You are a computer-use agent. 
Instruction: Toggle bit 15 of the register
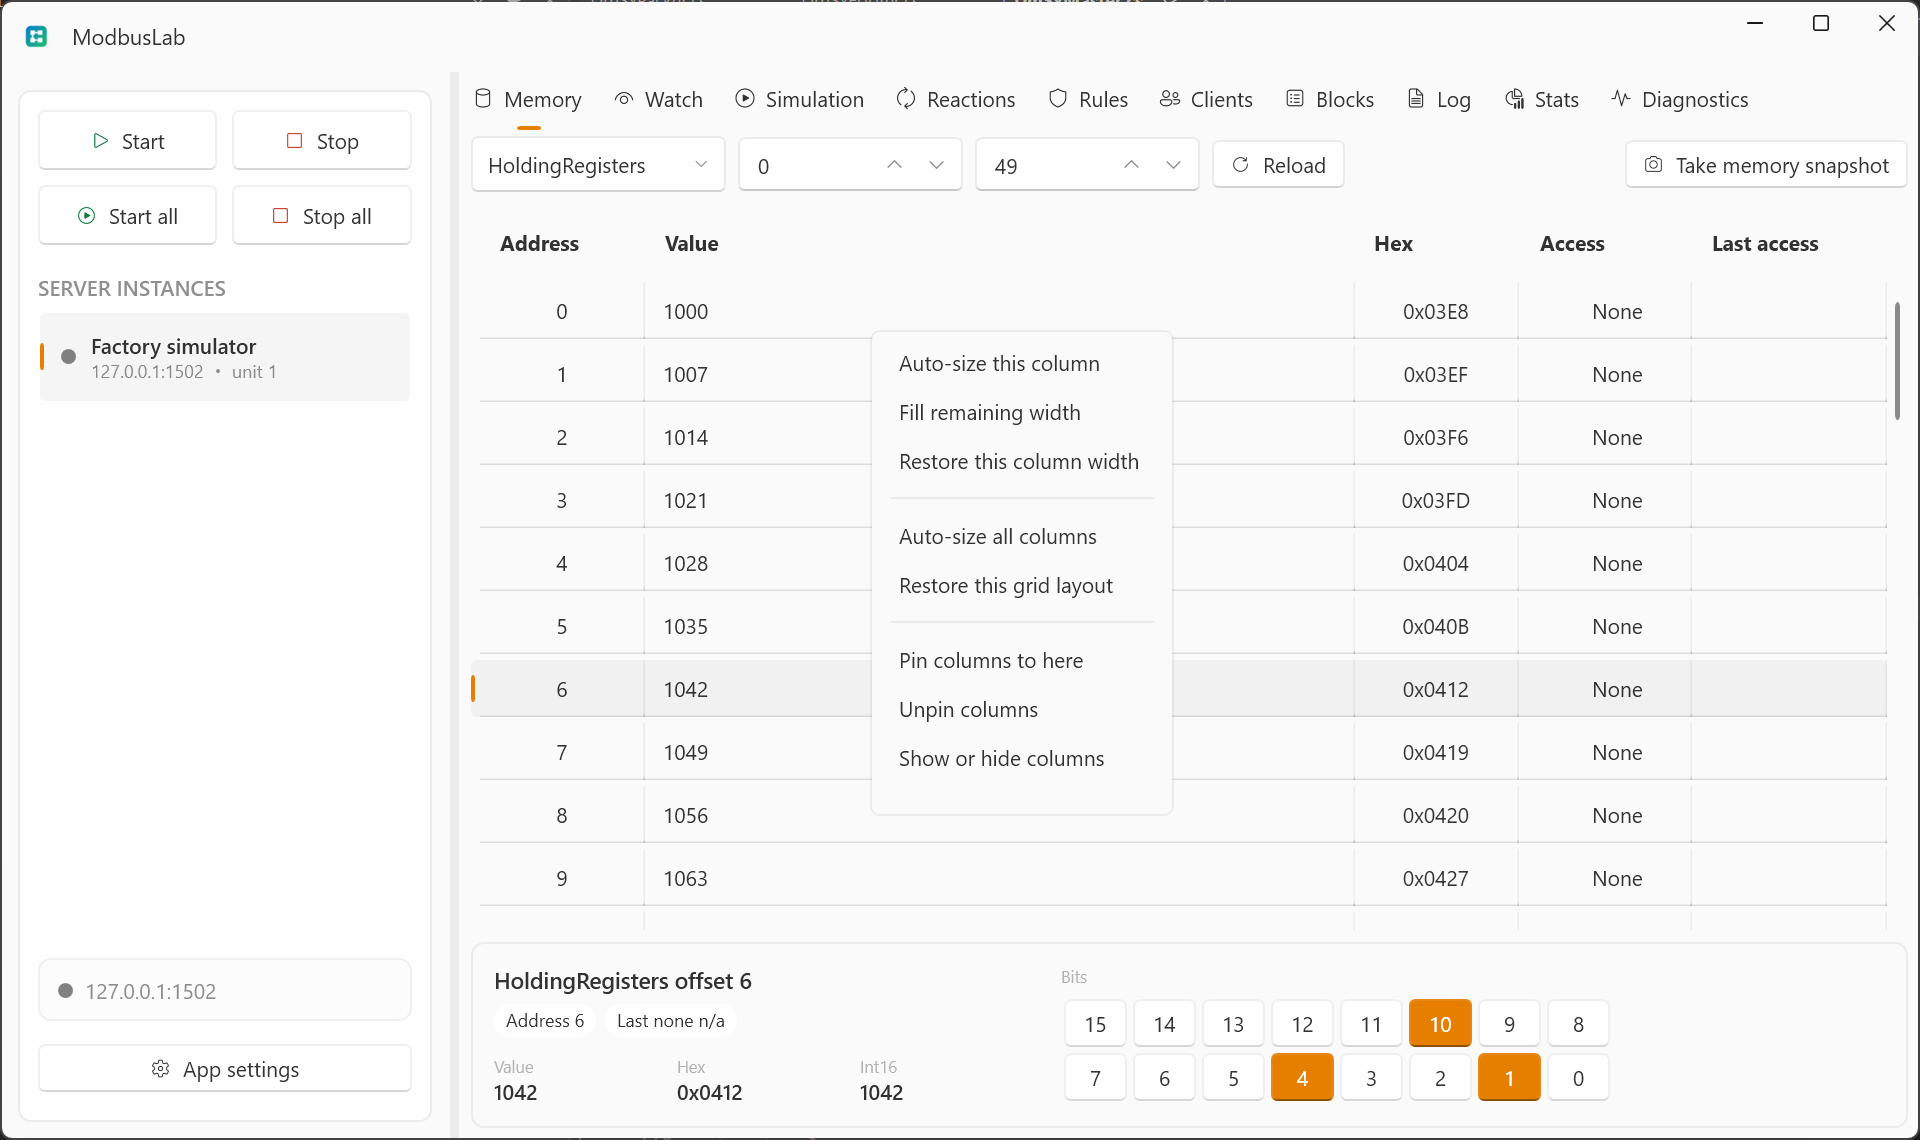(x=1095, y=1024)
